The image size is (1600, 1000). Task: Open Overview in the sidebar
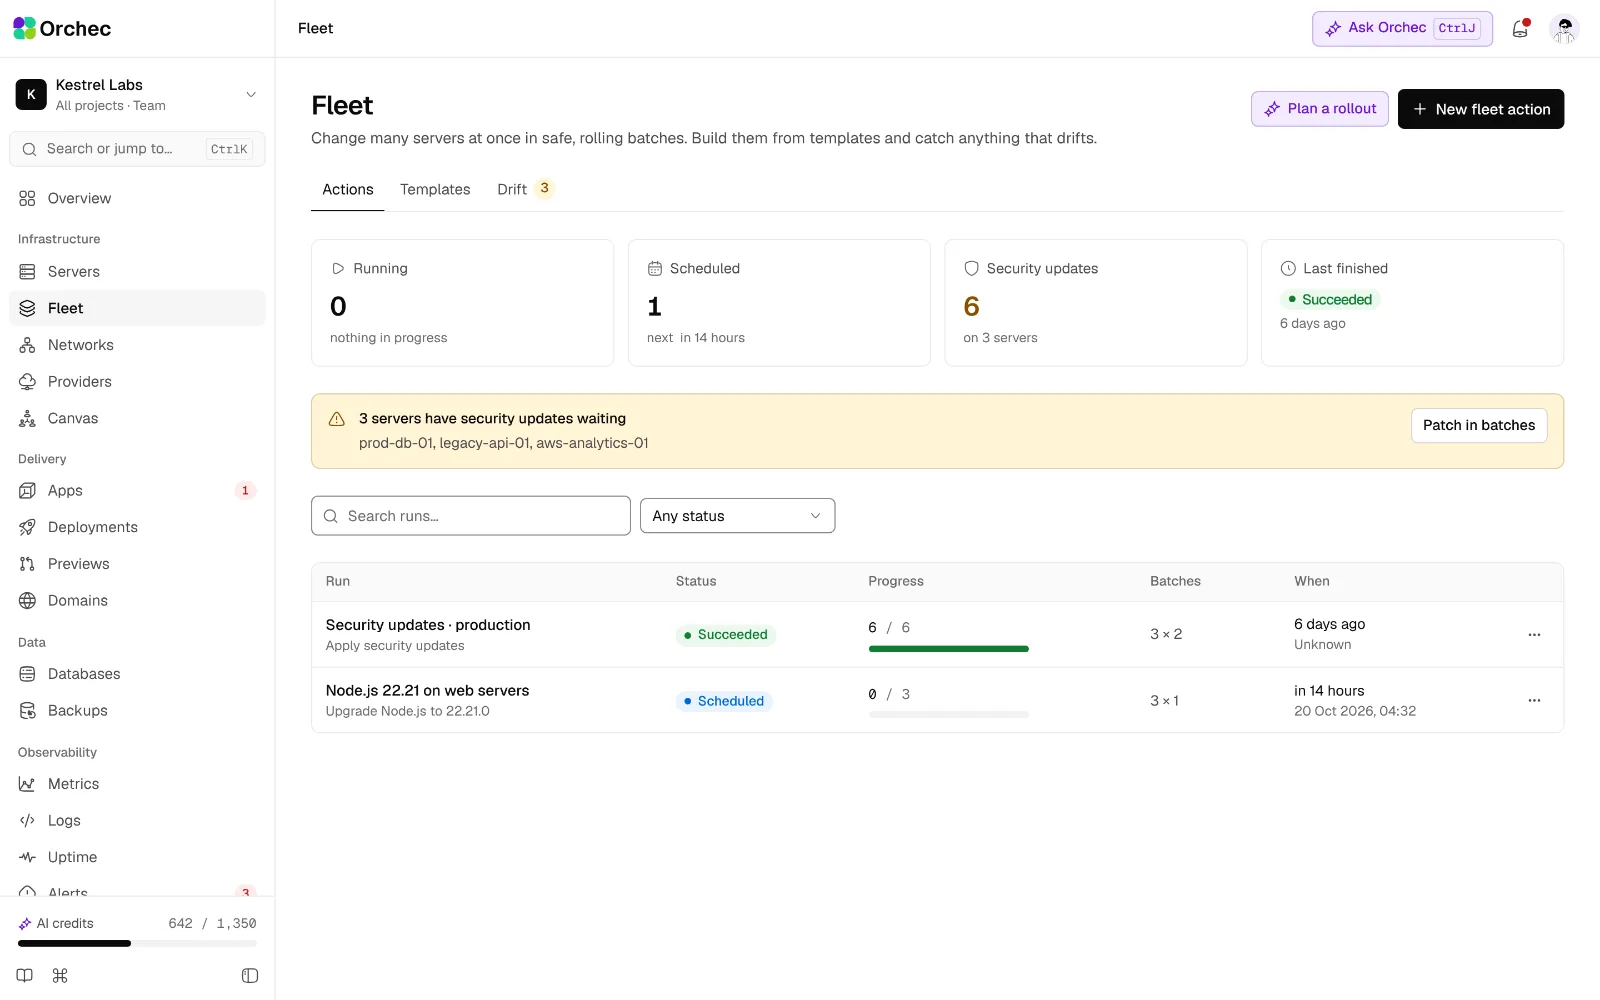coord(137,198)
